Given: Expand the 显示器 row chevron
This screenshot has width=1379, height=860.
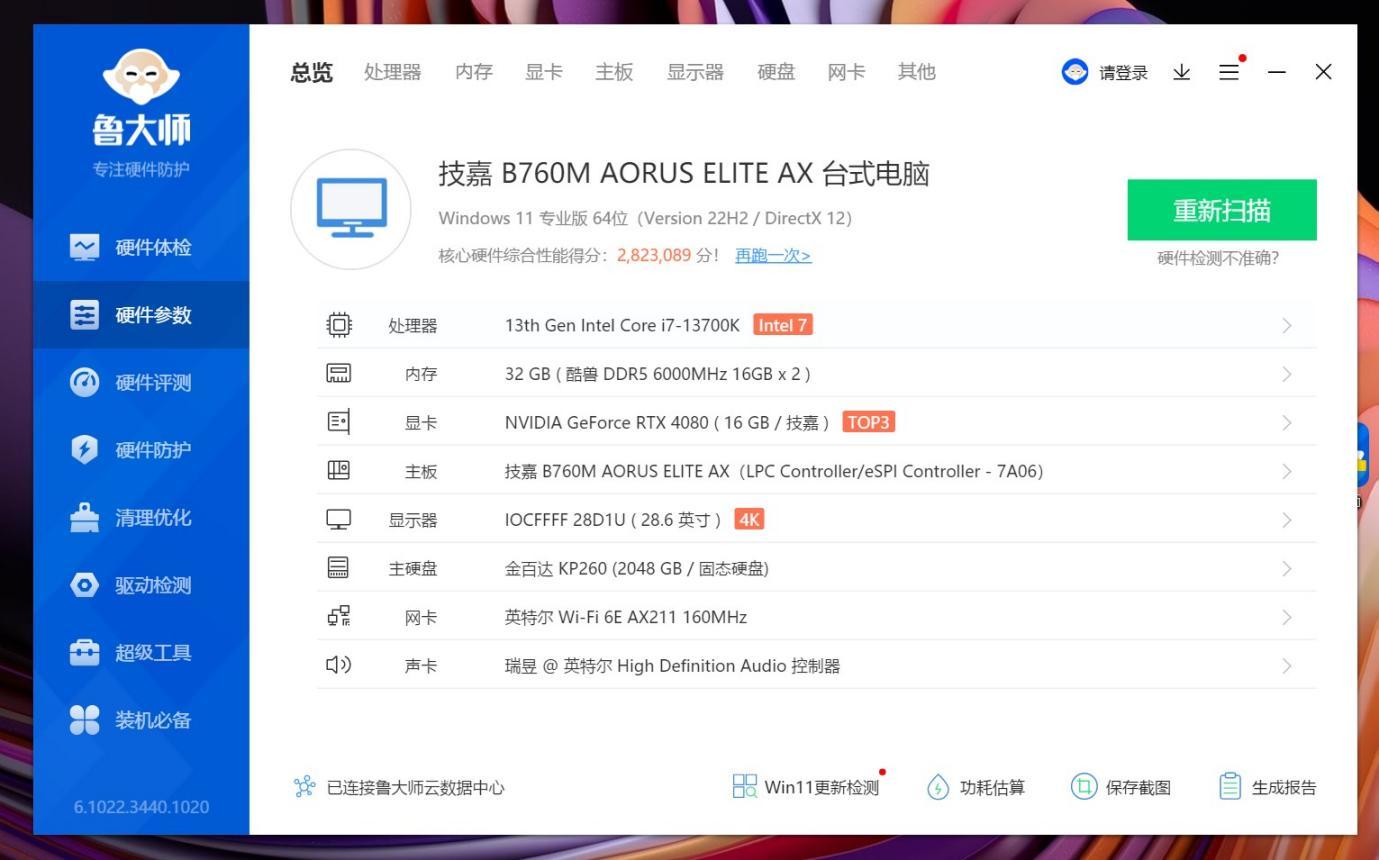Looking at the screenshot, I should click(1287, 520).
